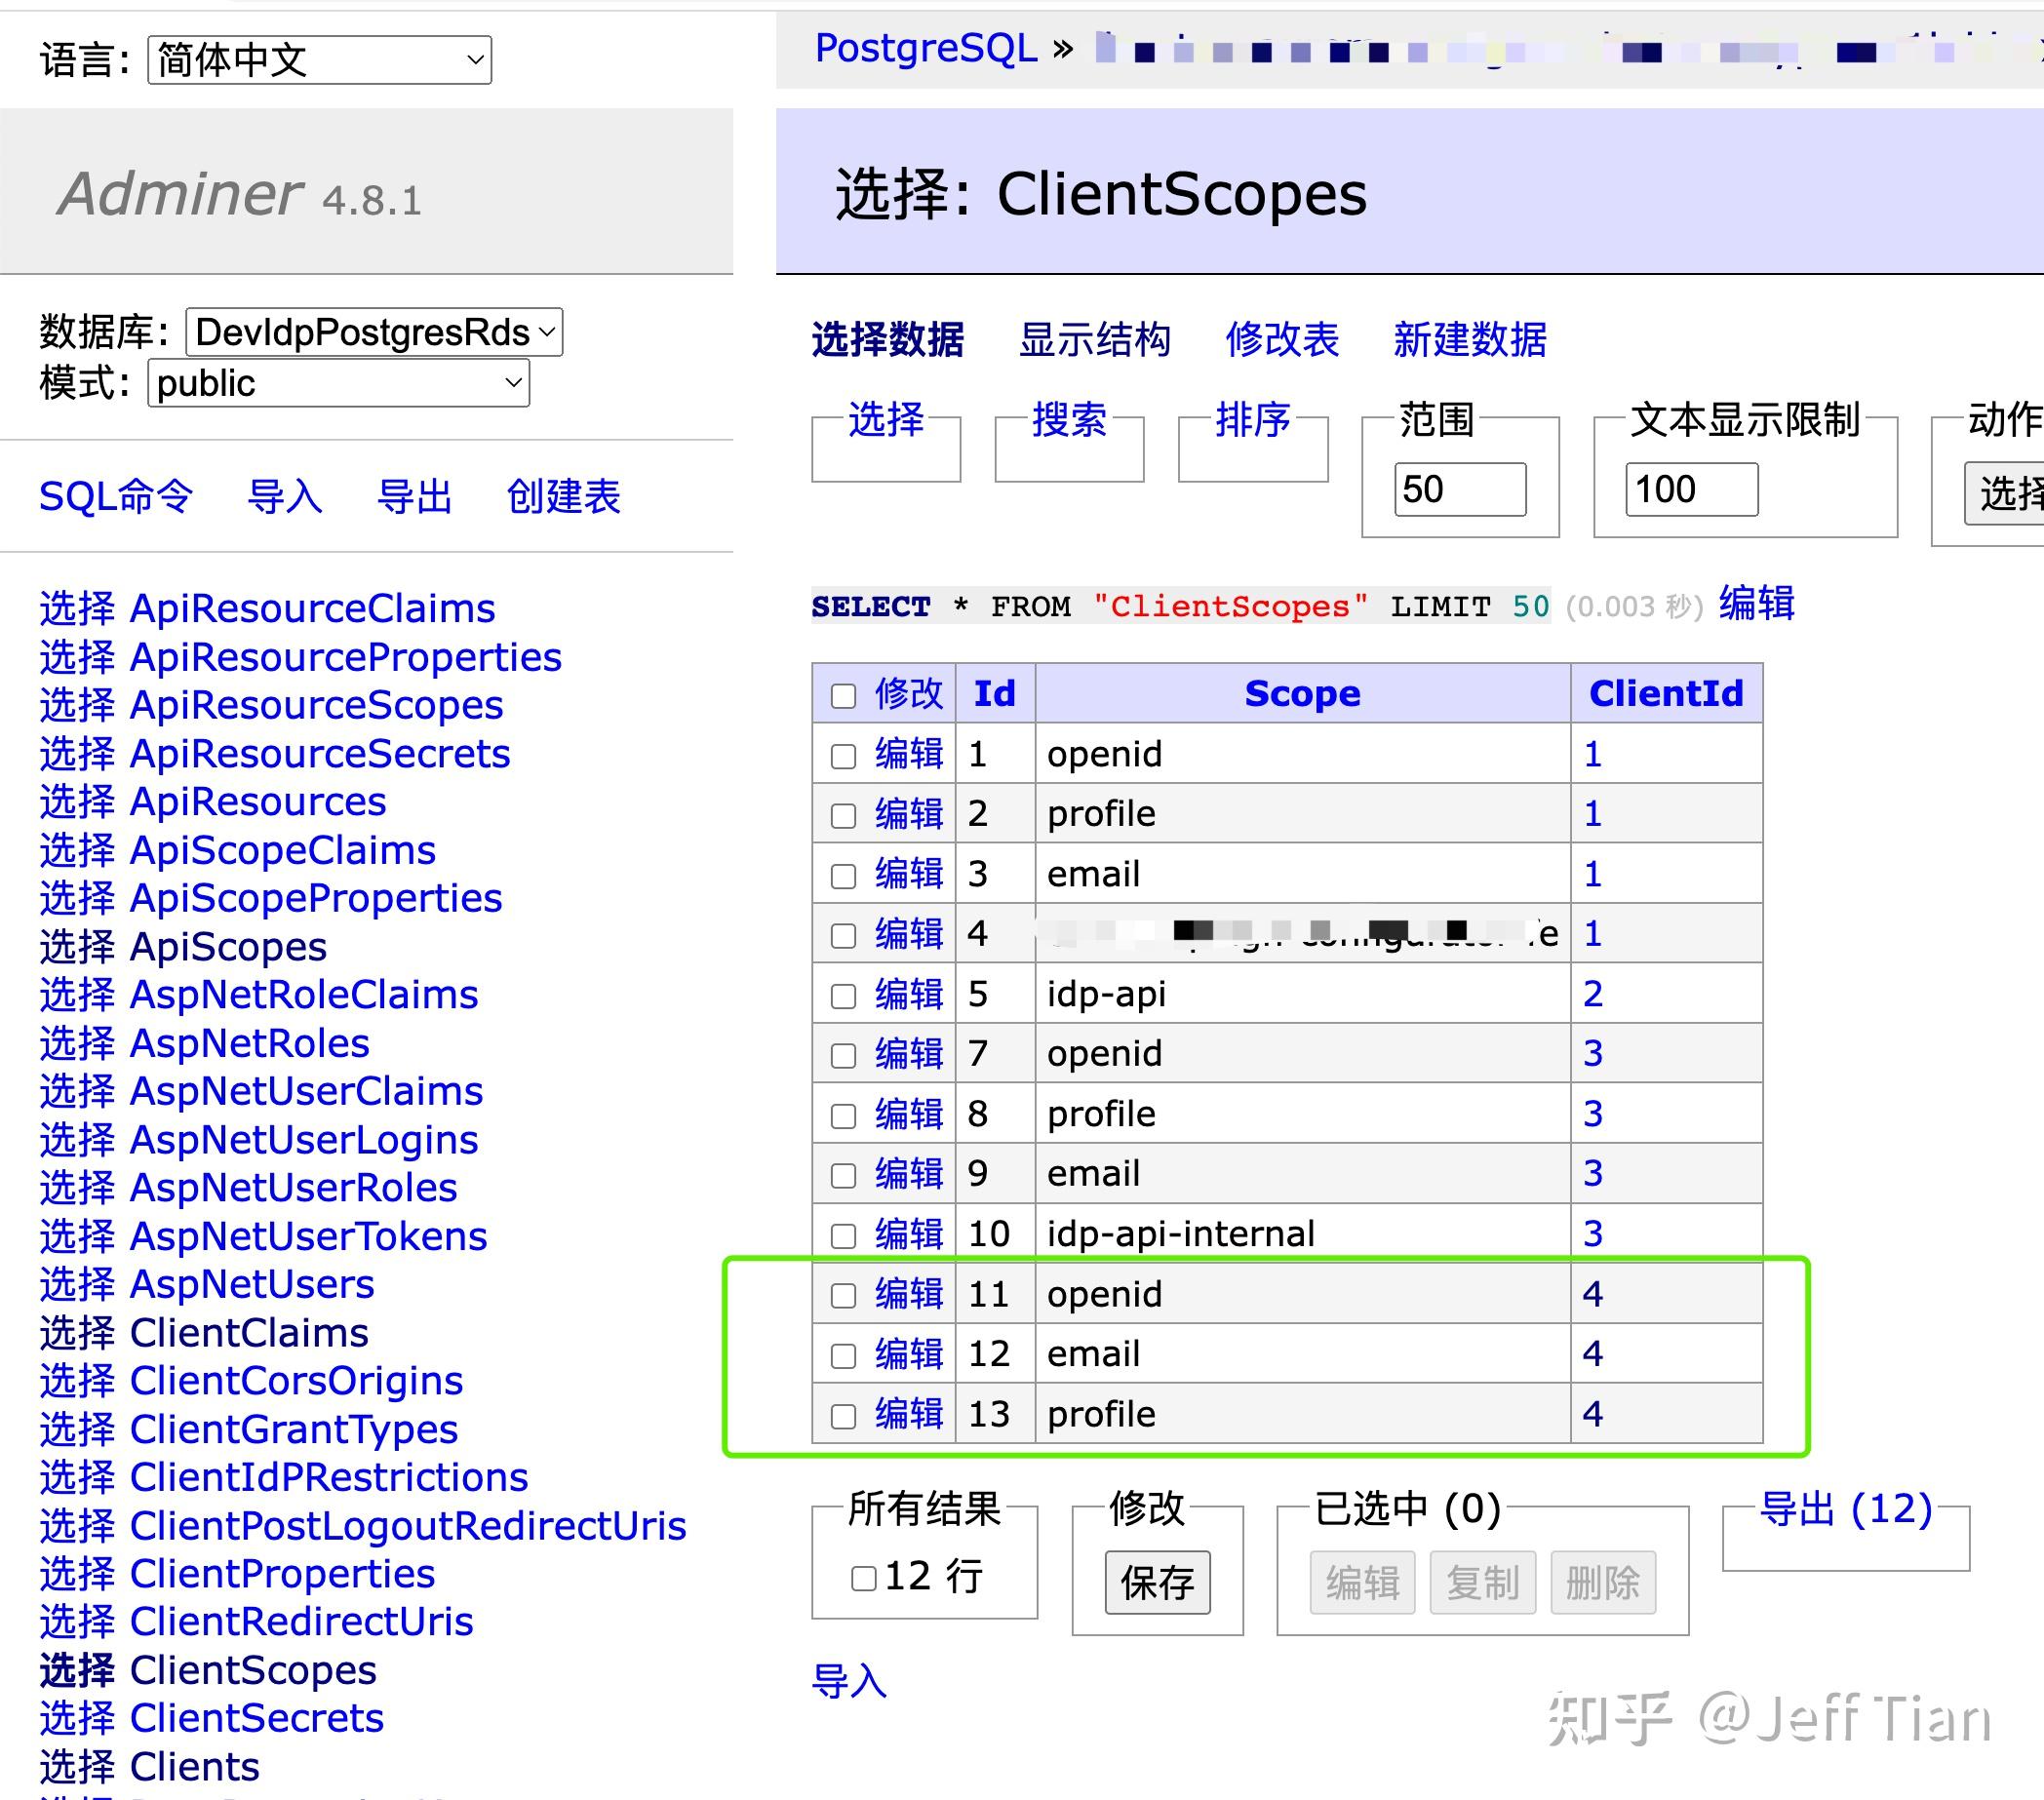This screenshot has height=1800, width=2044.
Task: Switch to the 显示结构 view
Action: point(1096,341)
